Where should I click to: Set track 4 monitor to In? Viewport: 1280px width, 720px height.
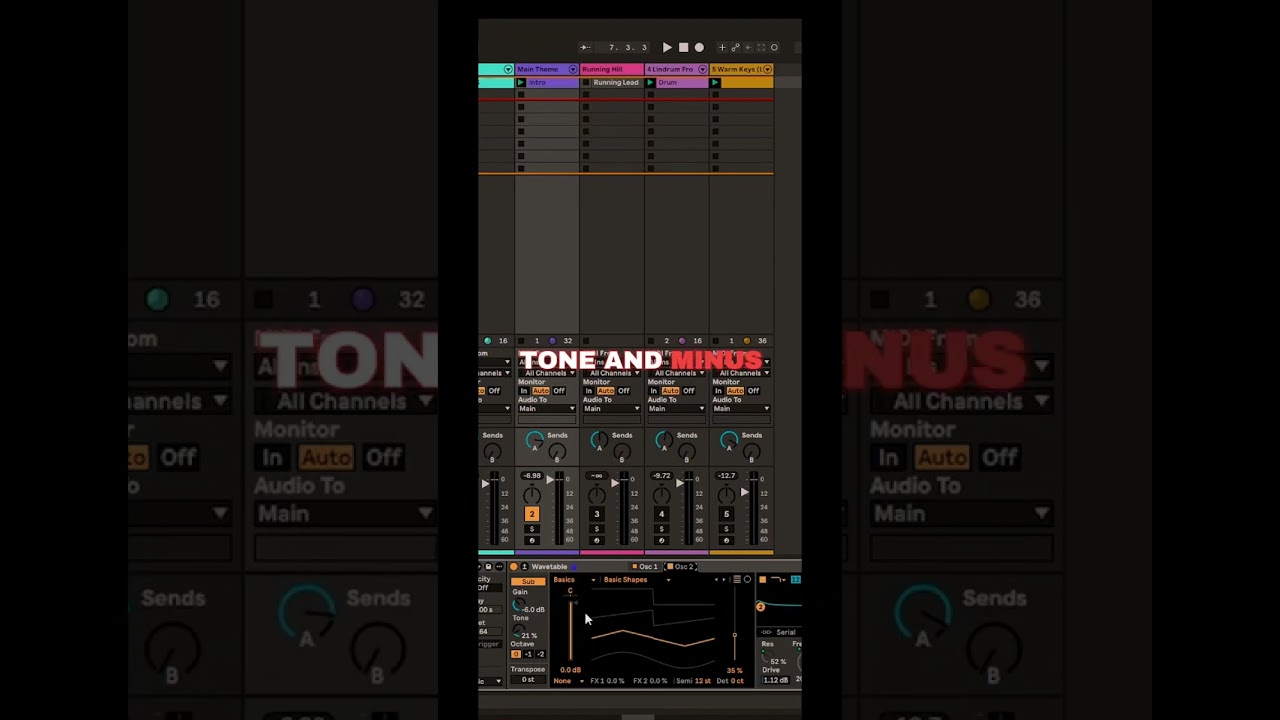tap(653, 391)
